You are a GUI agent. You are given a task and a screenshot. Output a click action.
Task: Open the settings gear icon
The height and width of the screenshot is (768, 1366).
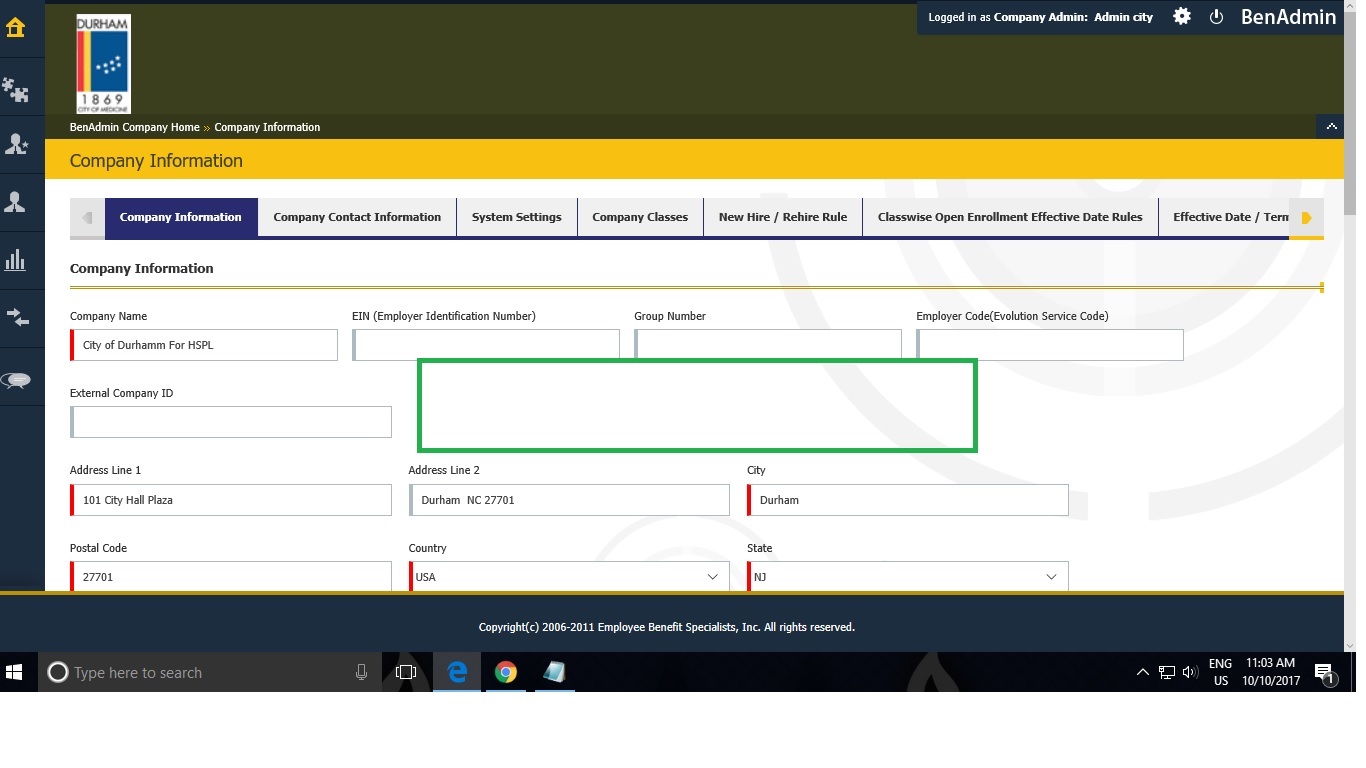[1182, 17]
